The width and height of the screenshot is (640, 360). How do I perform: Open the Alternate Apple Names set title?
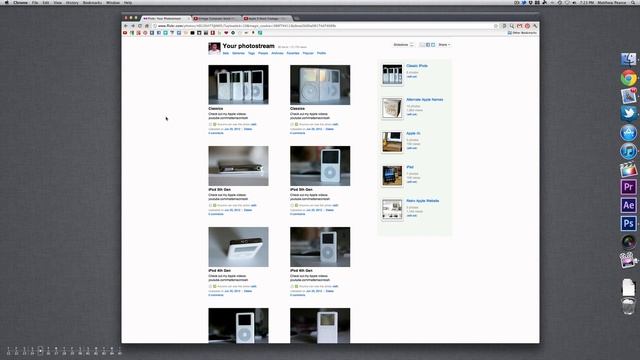pos(424,100)
